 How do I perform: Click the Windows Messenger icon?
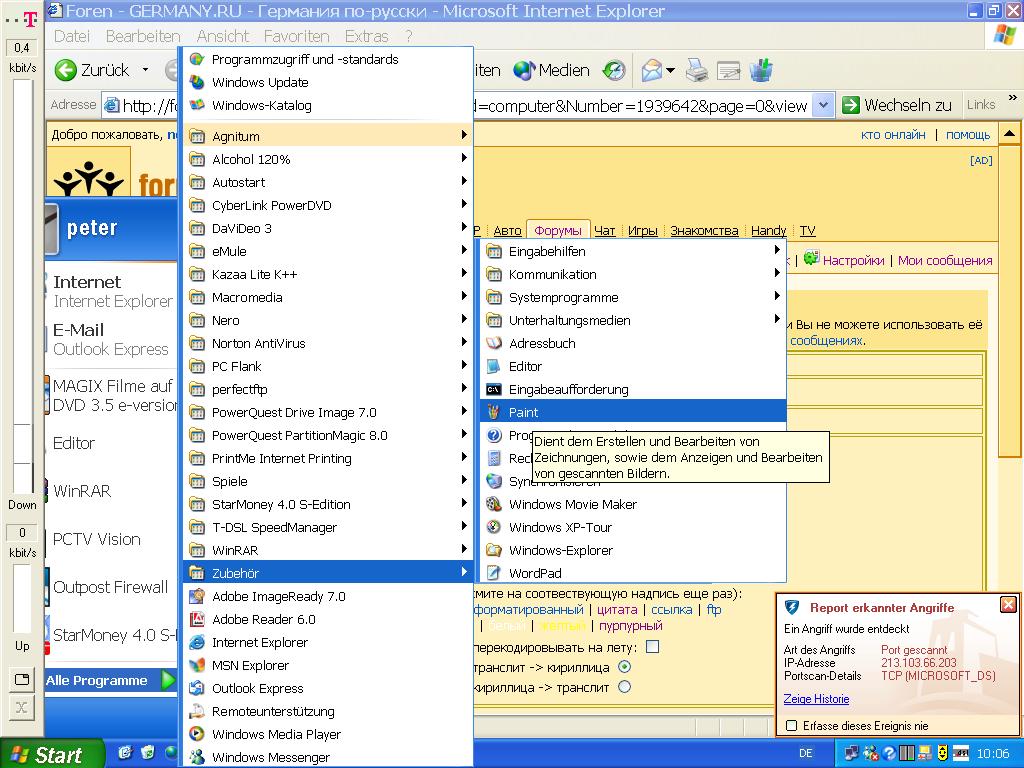(197, 757)
